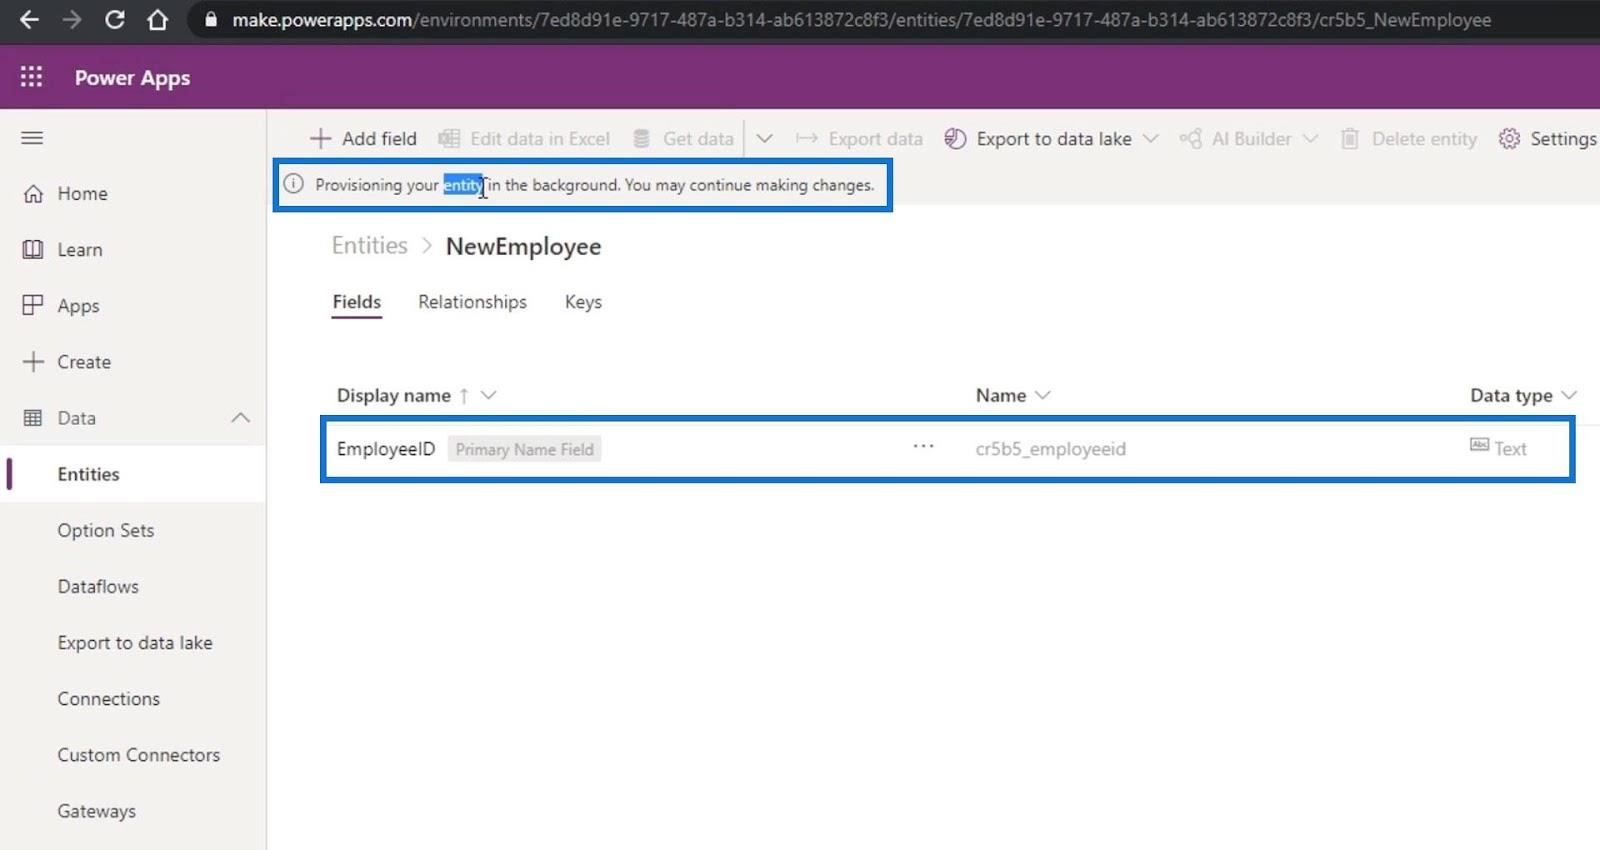This screenshot has width=1600, height=850.
Task: Open Dataflows
Action: [98, 586]
